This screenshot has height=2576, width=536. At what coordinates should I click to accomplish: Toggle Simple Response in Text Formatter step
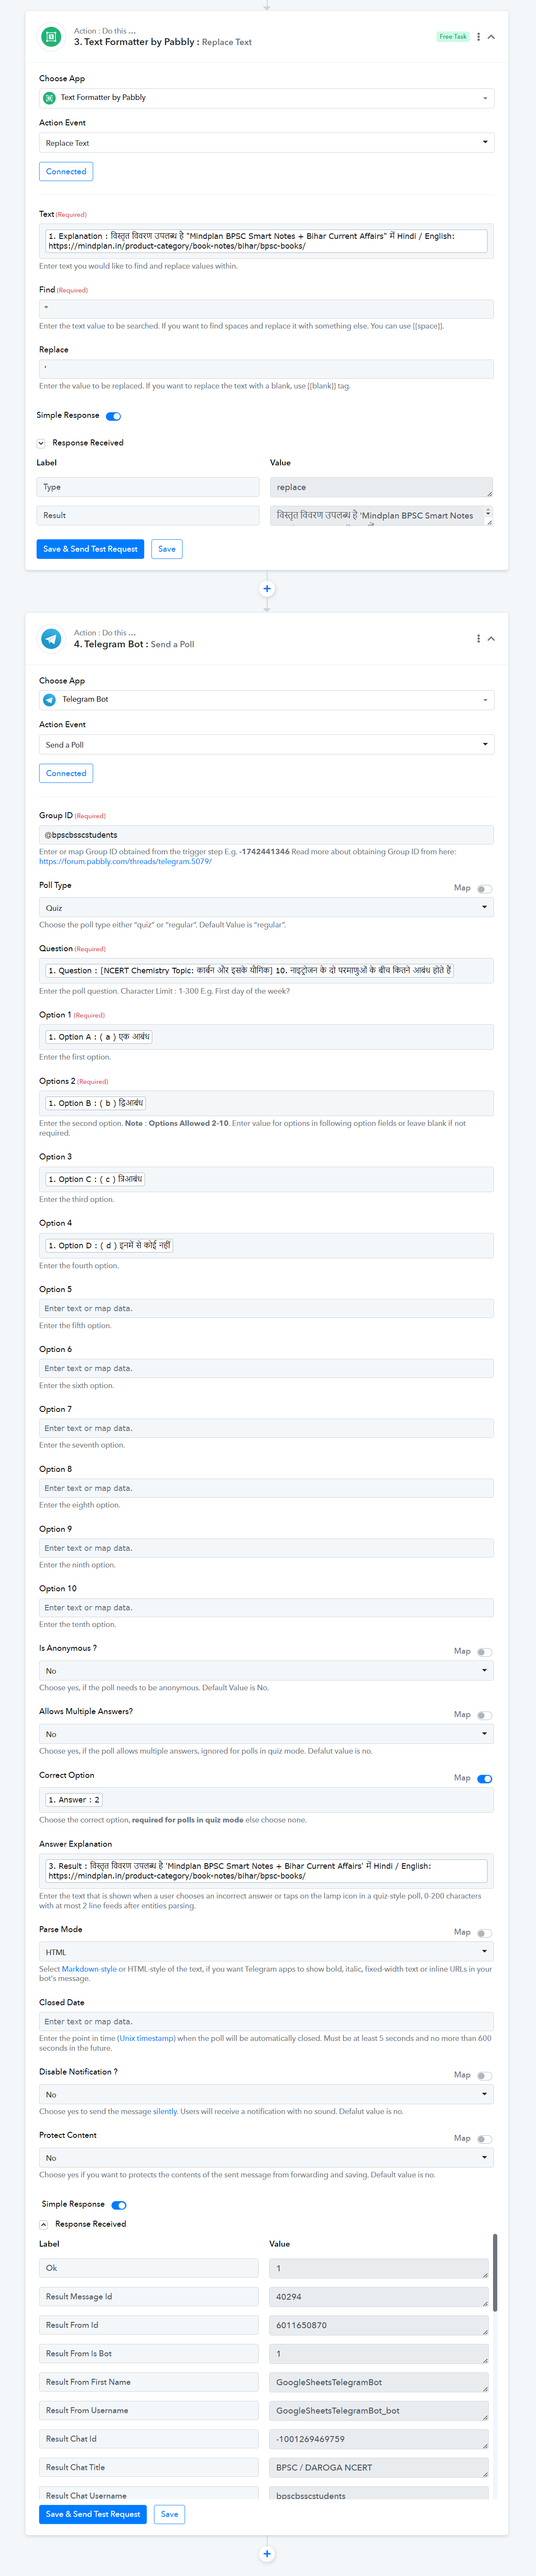113,416
